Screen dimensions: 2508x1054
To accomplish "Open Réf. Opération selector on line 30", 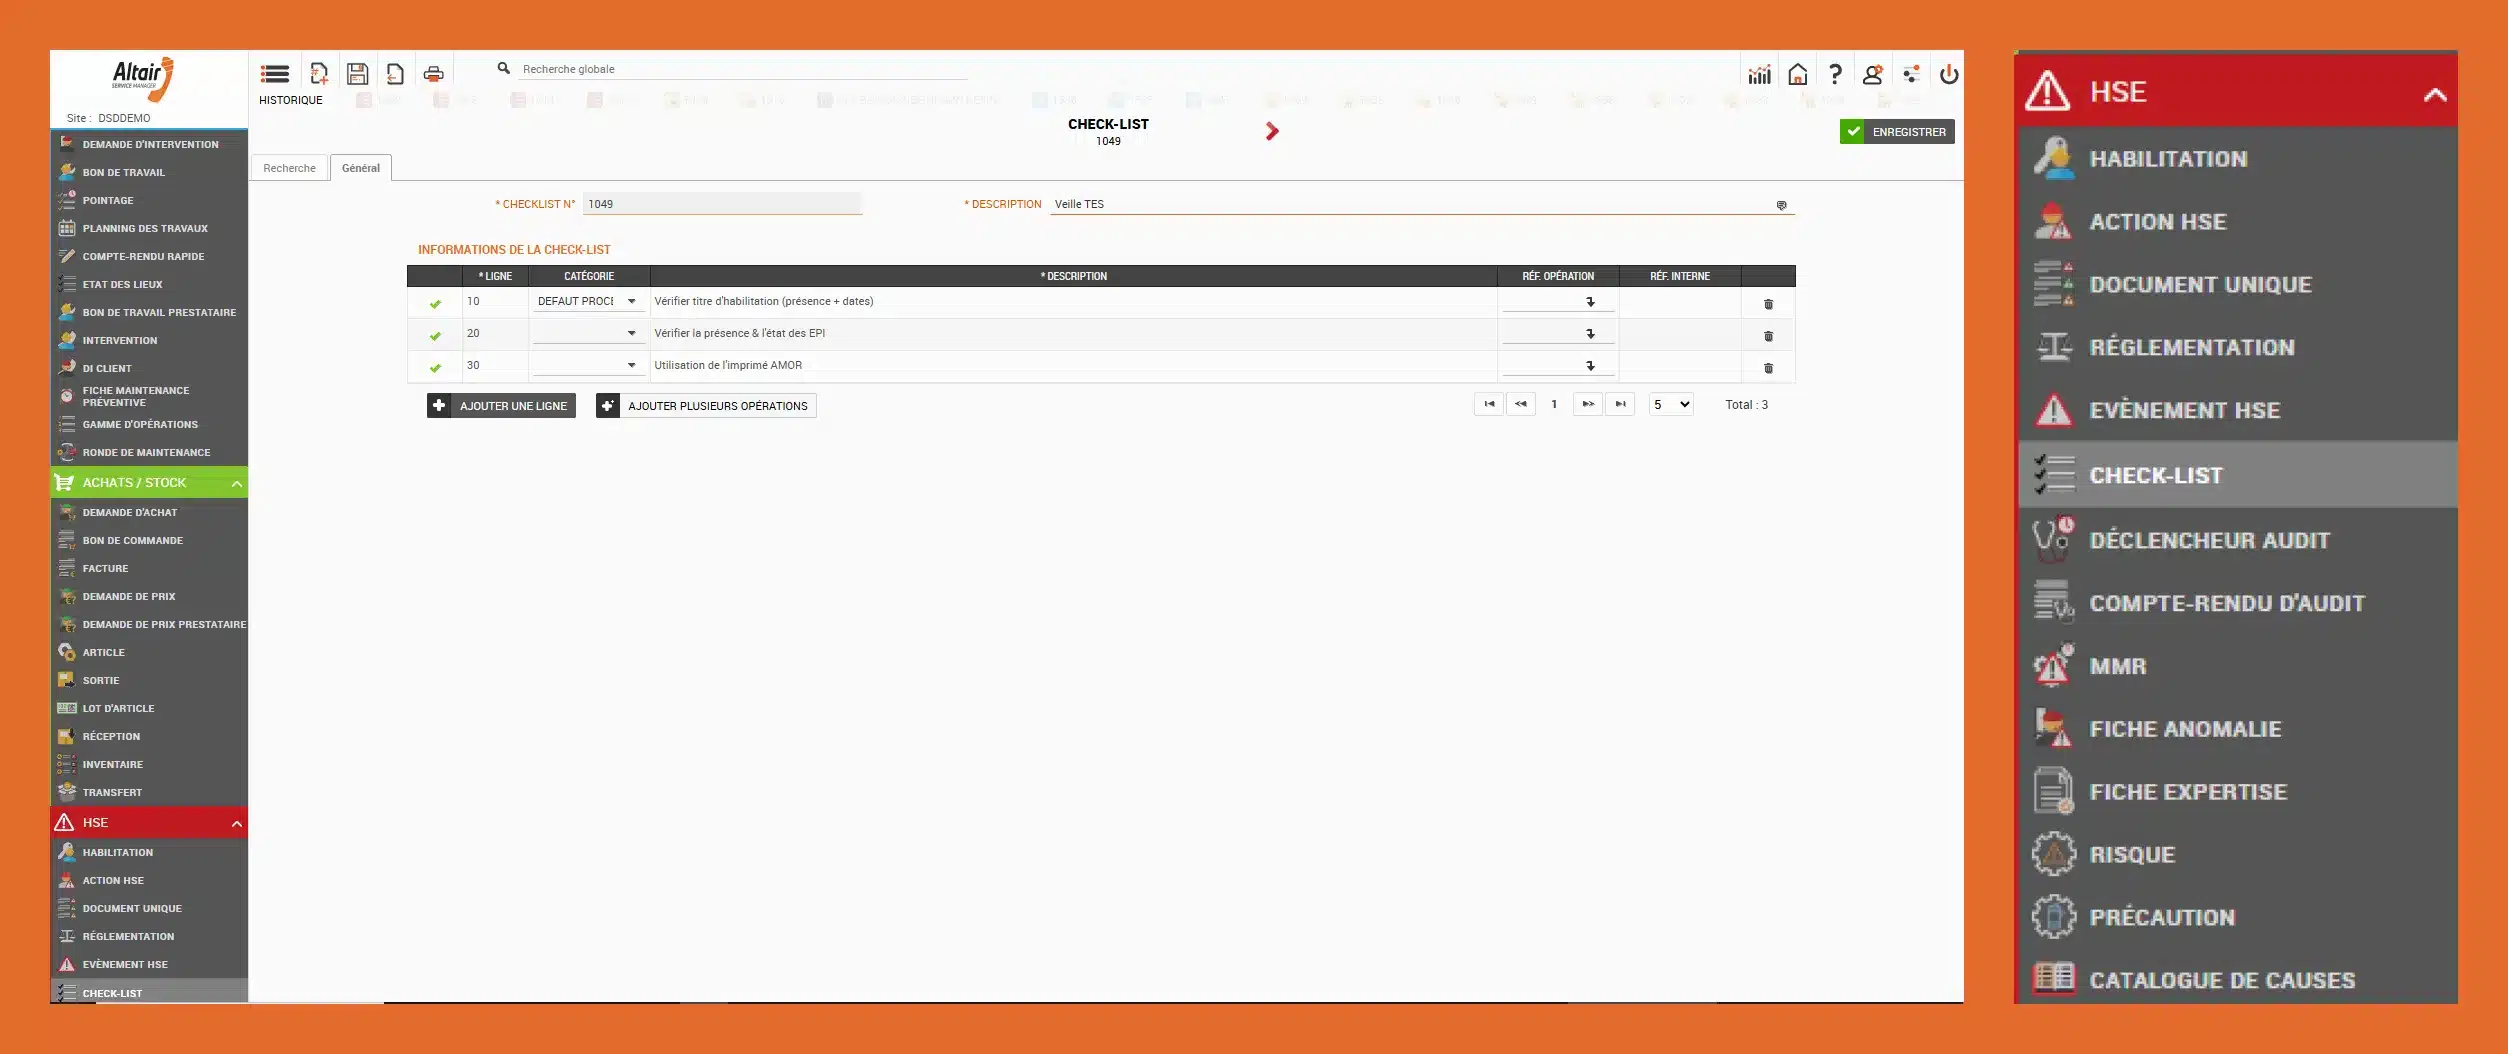I will coord(1590,366).
